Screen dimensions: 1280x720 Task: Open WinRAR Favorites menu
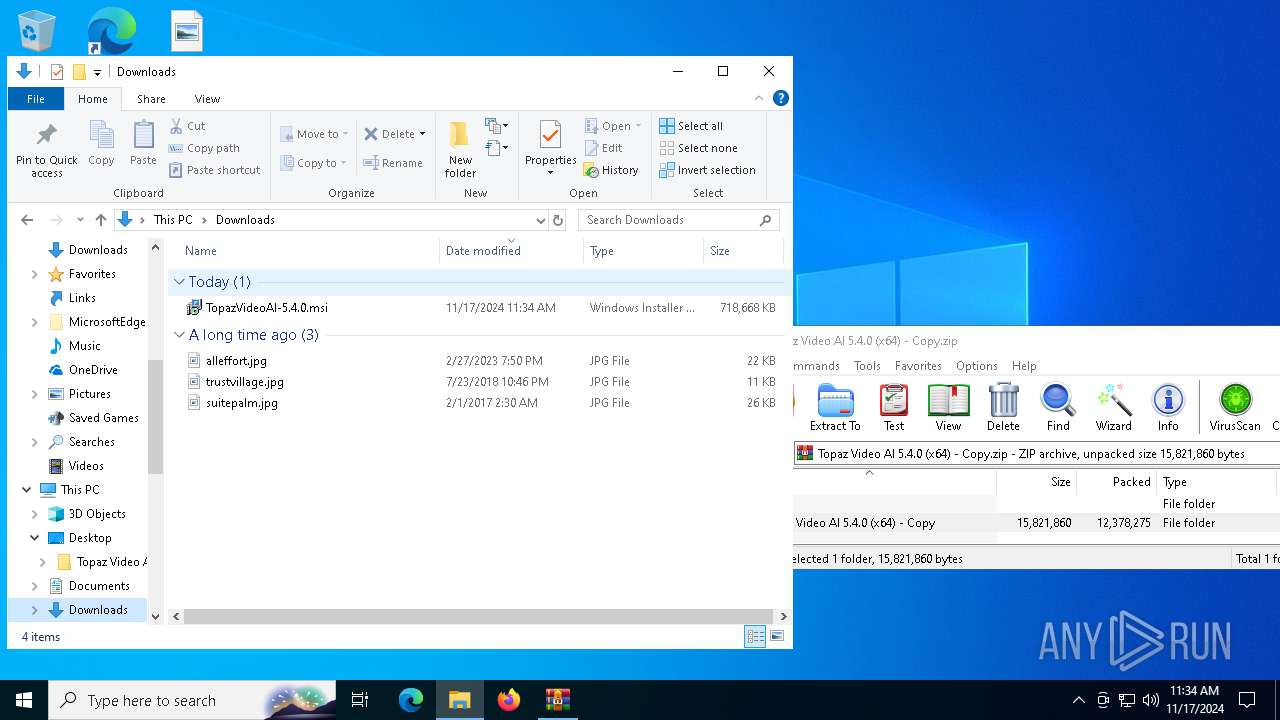pos(918,366)
